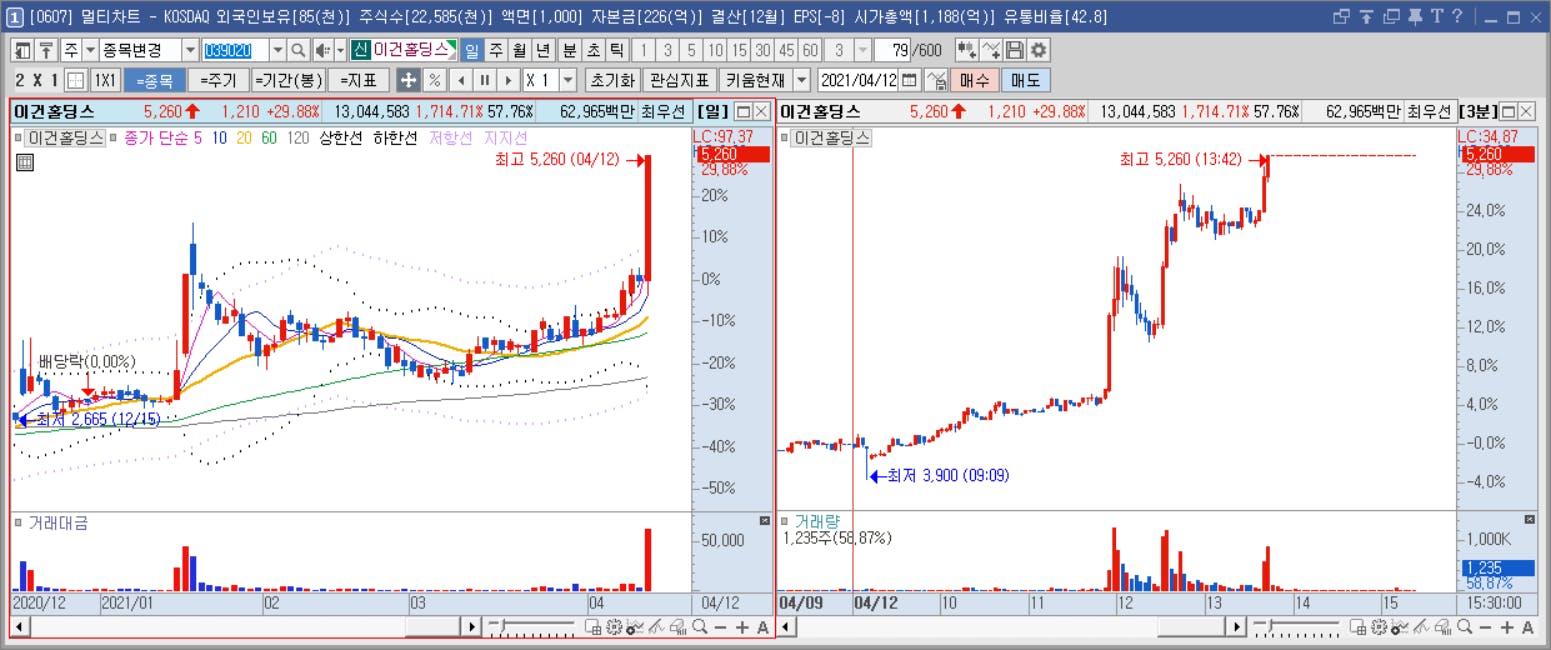Open the 키움현재 dropdown arrow
The image size is (1551, 650).
[x=801, y=80]
